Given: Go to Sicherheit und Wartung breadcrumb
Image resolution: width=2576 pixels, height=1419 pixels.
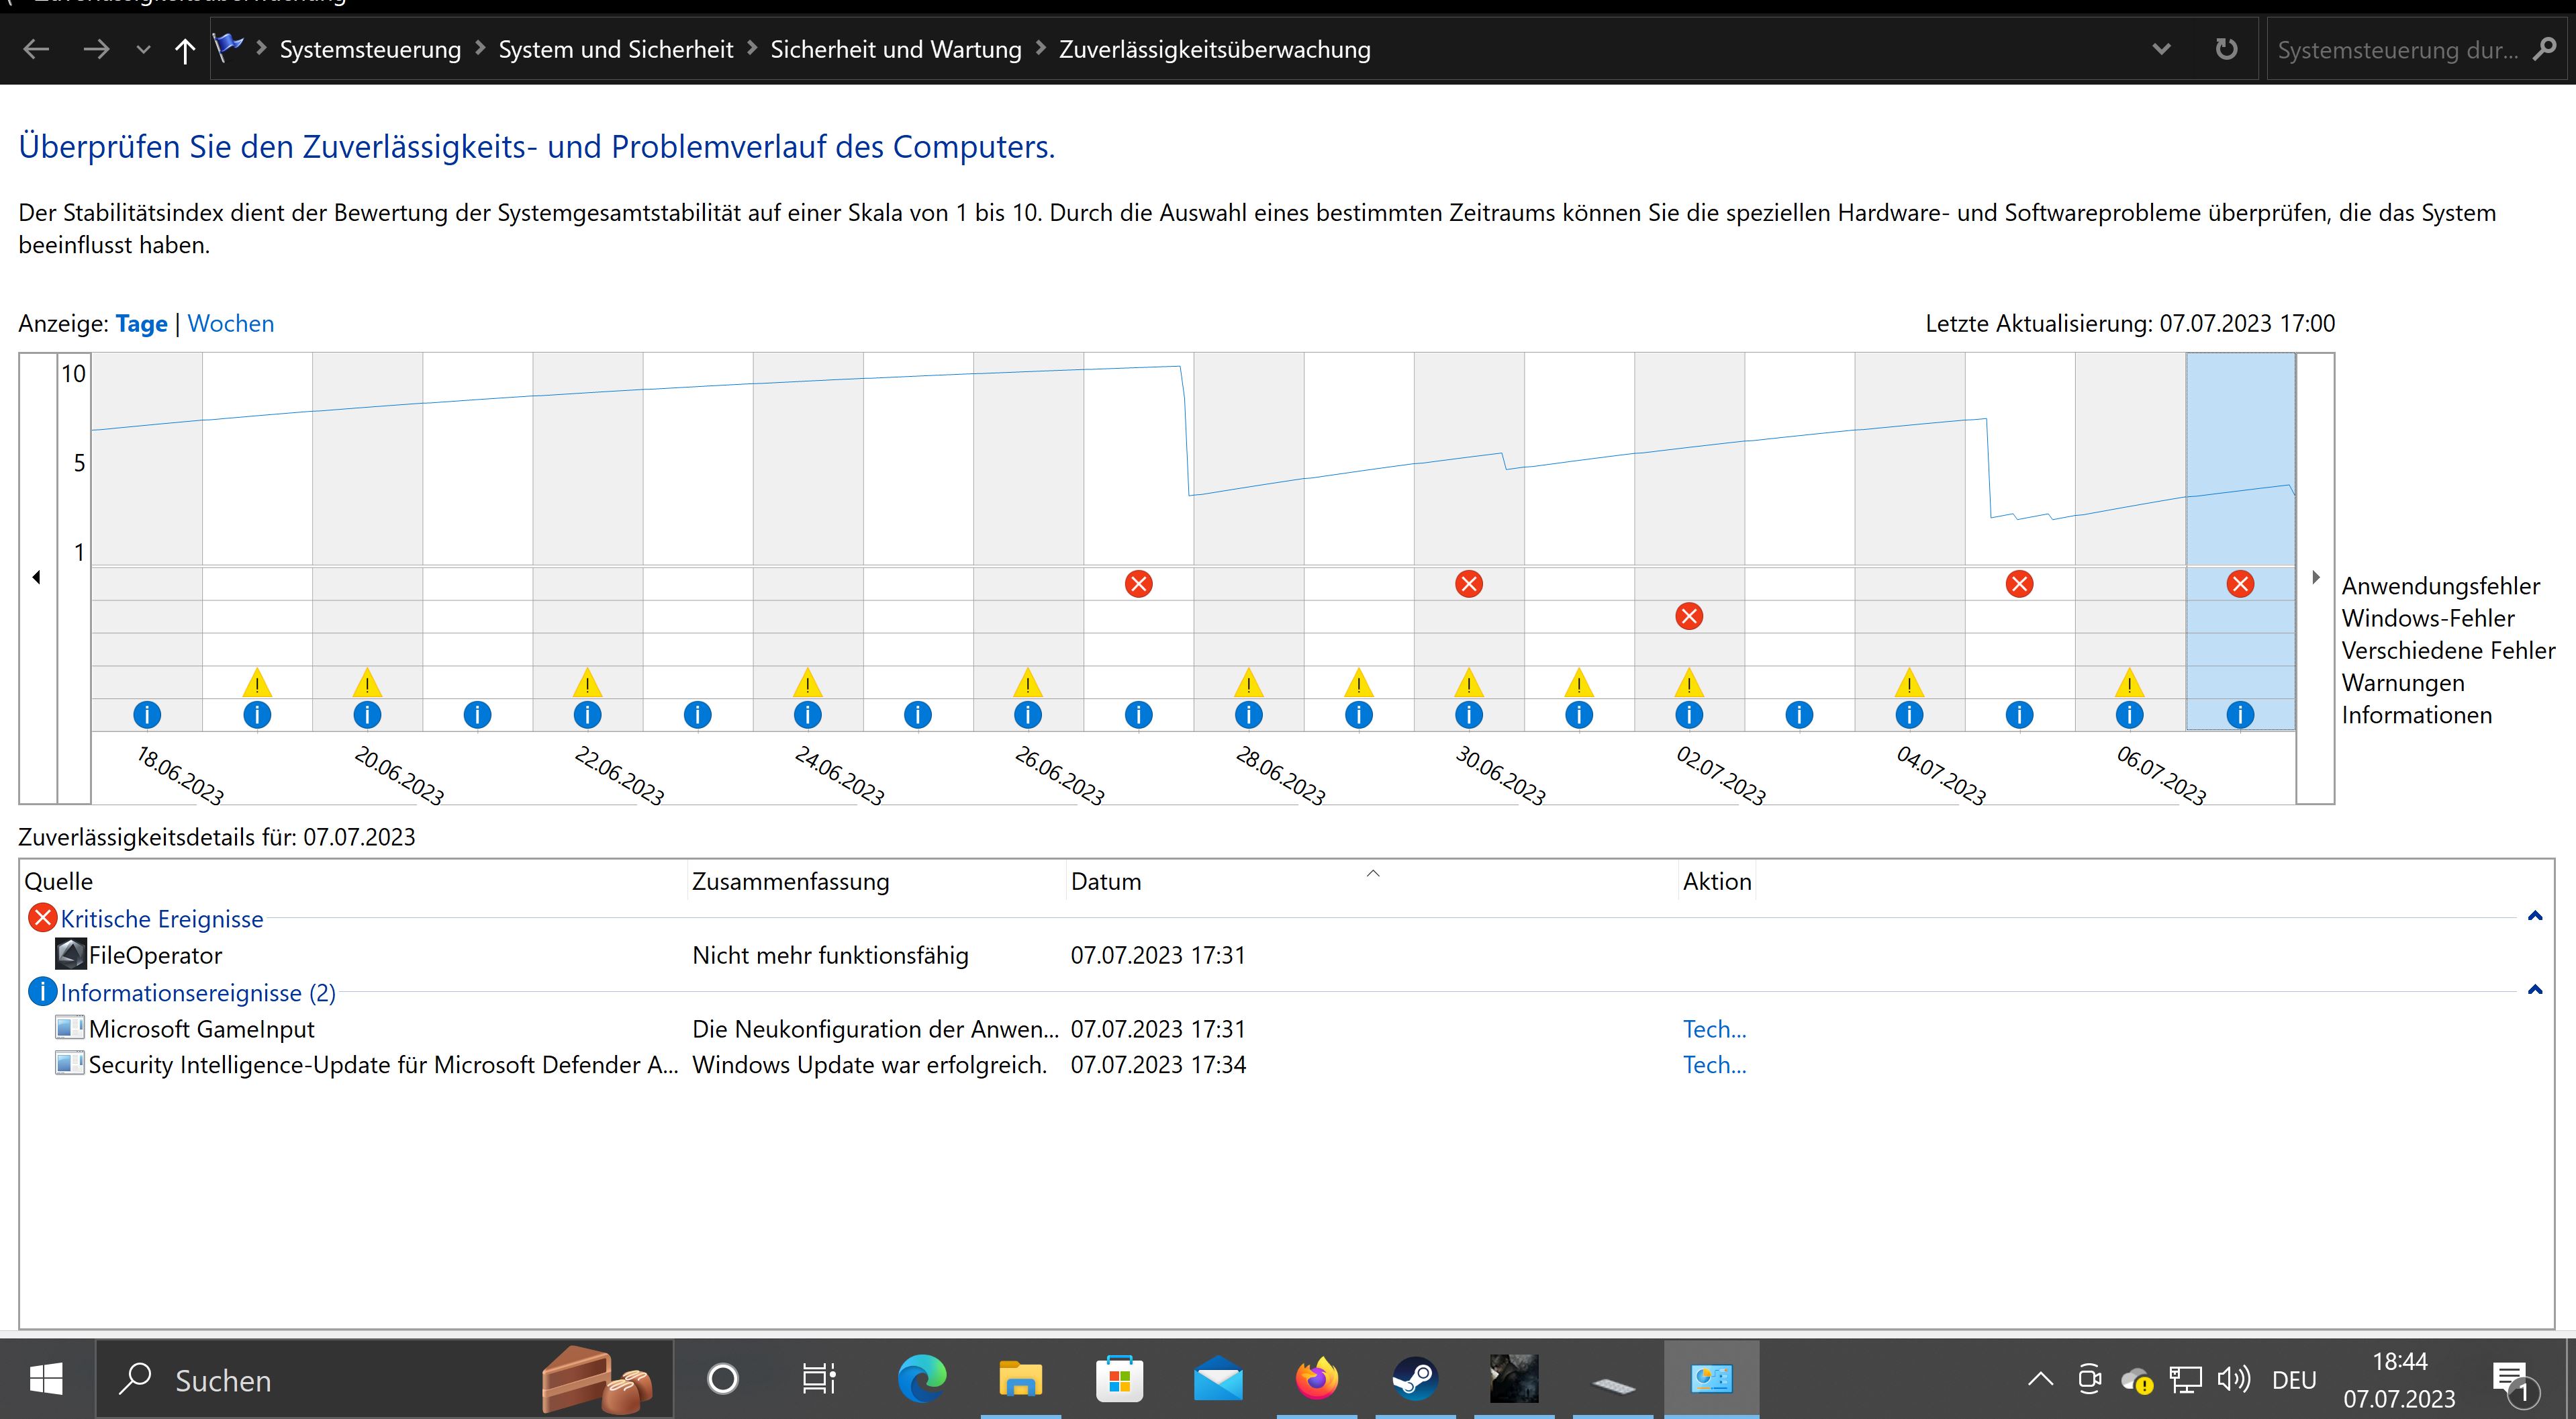Looking at the screenshot, I should pos(895,49).
